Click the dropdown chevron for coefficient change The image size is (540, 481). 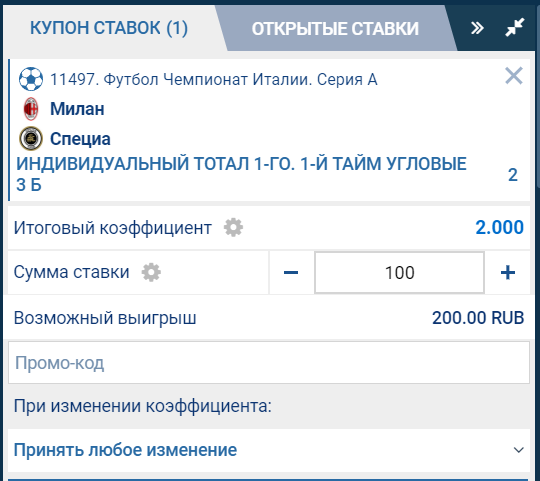(x=519, y=450)
